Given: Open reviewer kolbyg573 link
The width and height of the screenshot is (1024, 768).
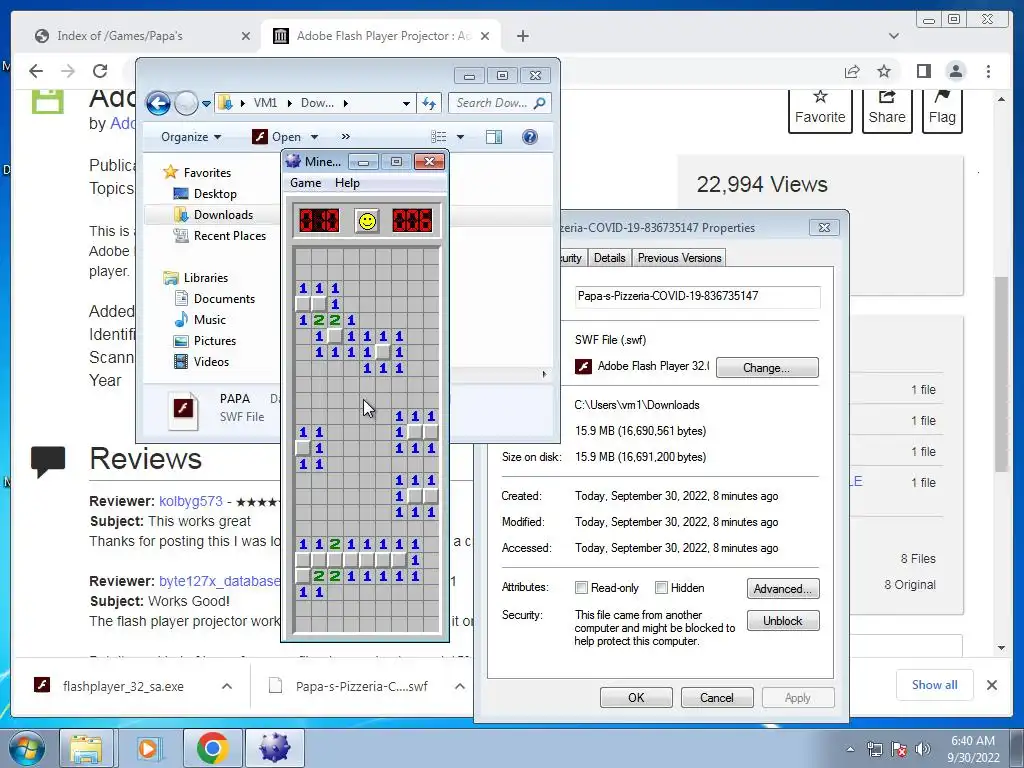Looking at the screenshot, I should tap(191, 502).
